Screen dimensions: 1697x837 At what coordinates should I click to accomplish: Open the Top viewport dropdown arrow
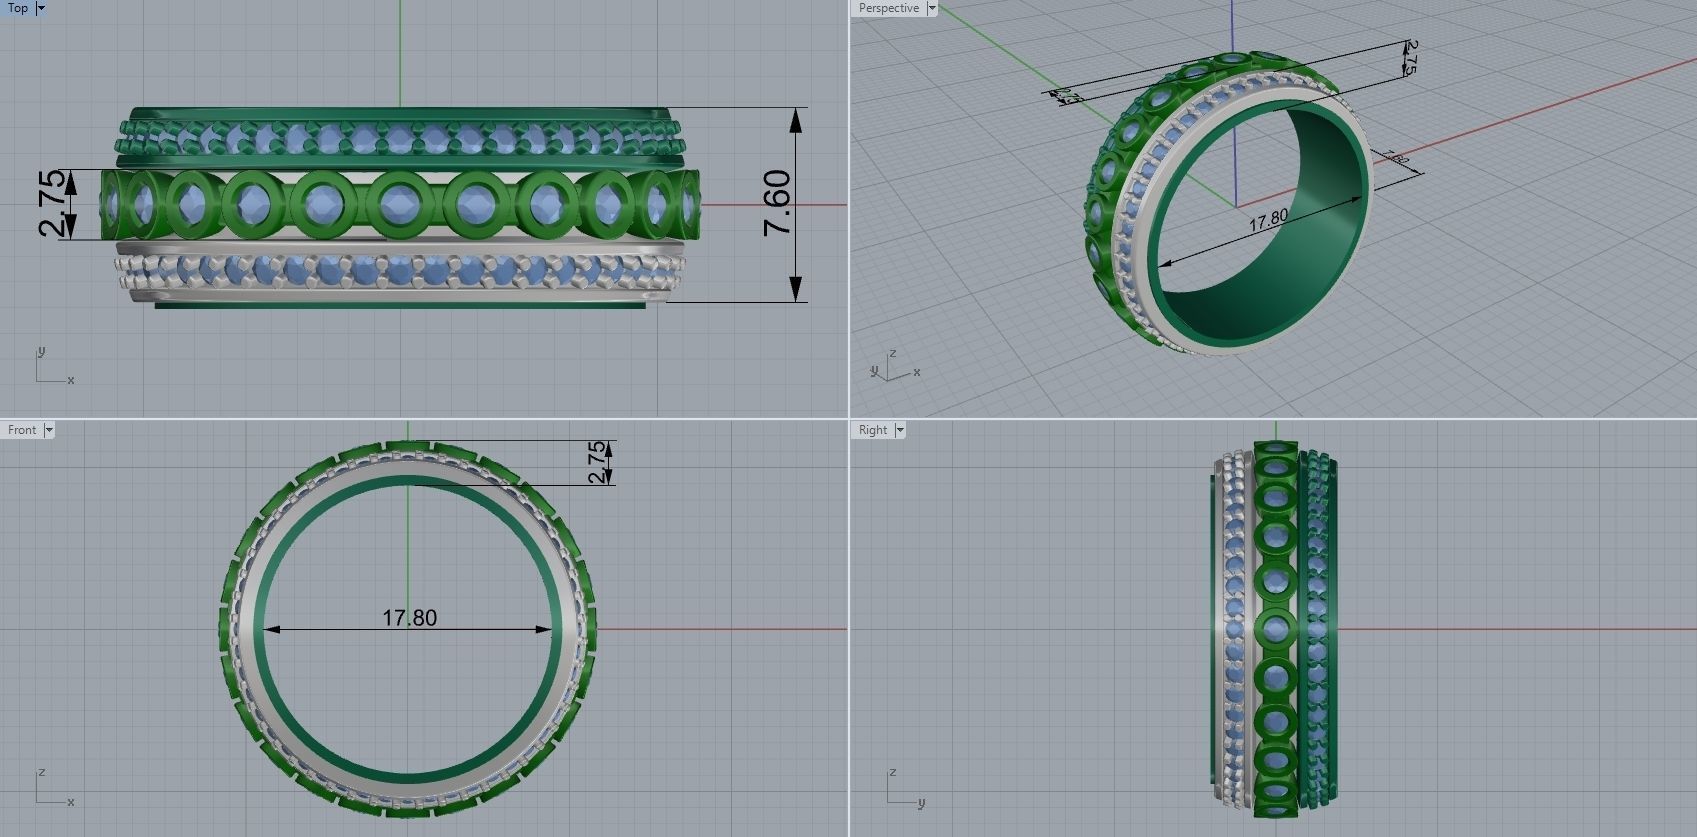click(x=41, y=8)
